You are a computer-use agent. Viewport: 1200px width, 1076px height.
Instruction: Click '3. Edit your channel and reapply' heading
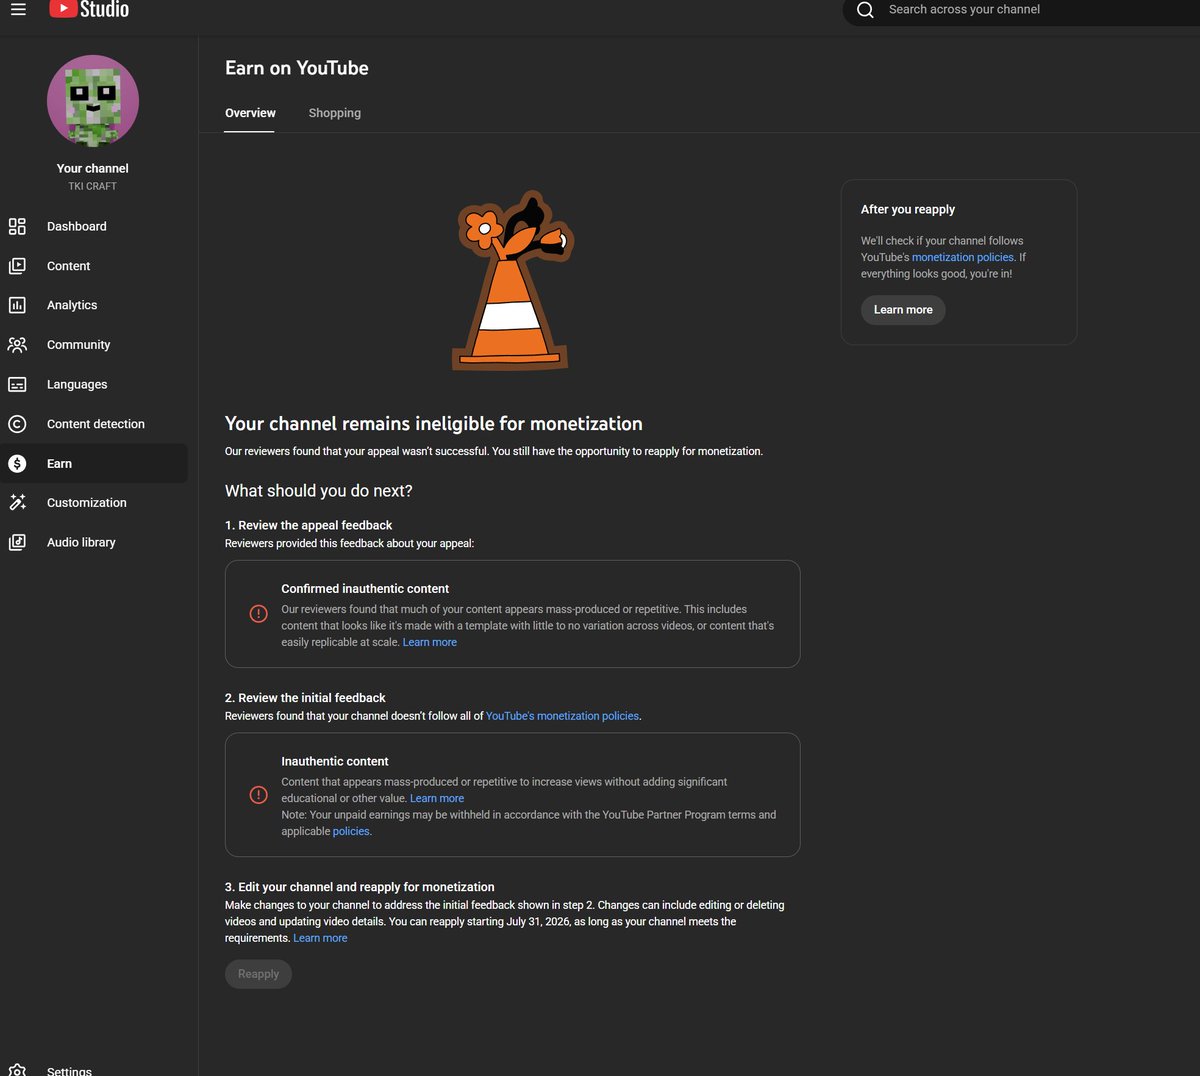(x=360, y=887)
